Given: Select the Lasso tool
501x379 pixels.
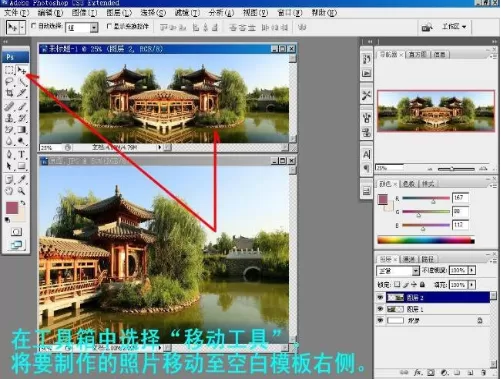Looking at the screenshot, I should pos(9,82).
